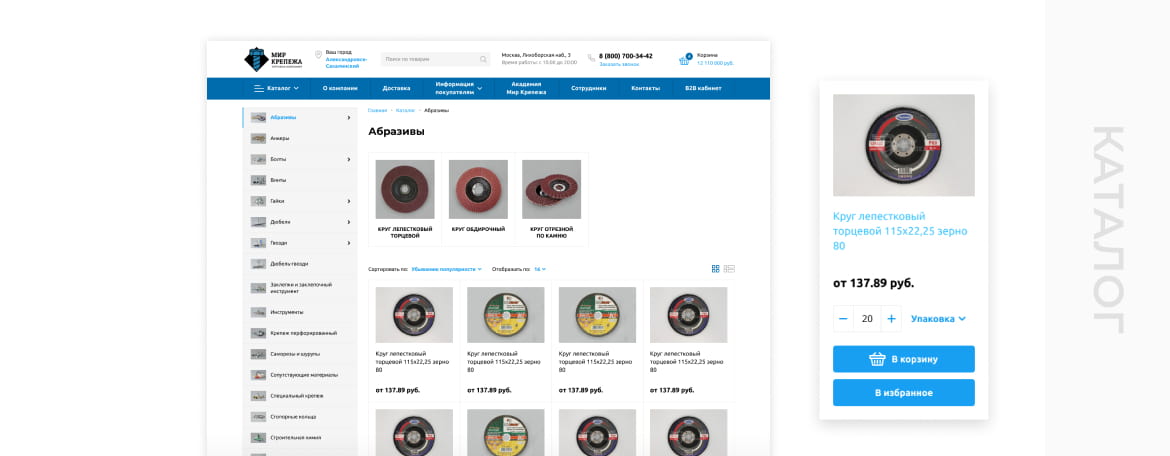
Task: Open the Круг обдирочный subcategory thumbnail
Action: (478, 190)
